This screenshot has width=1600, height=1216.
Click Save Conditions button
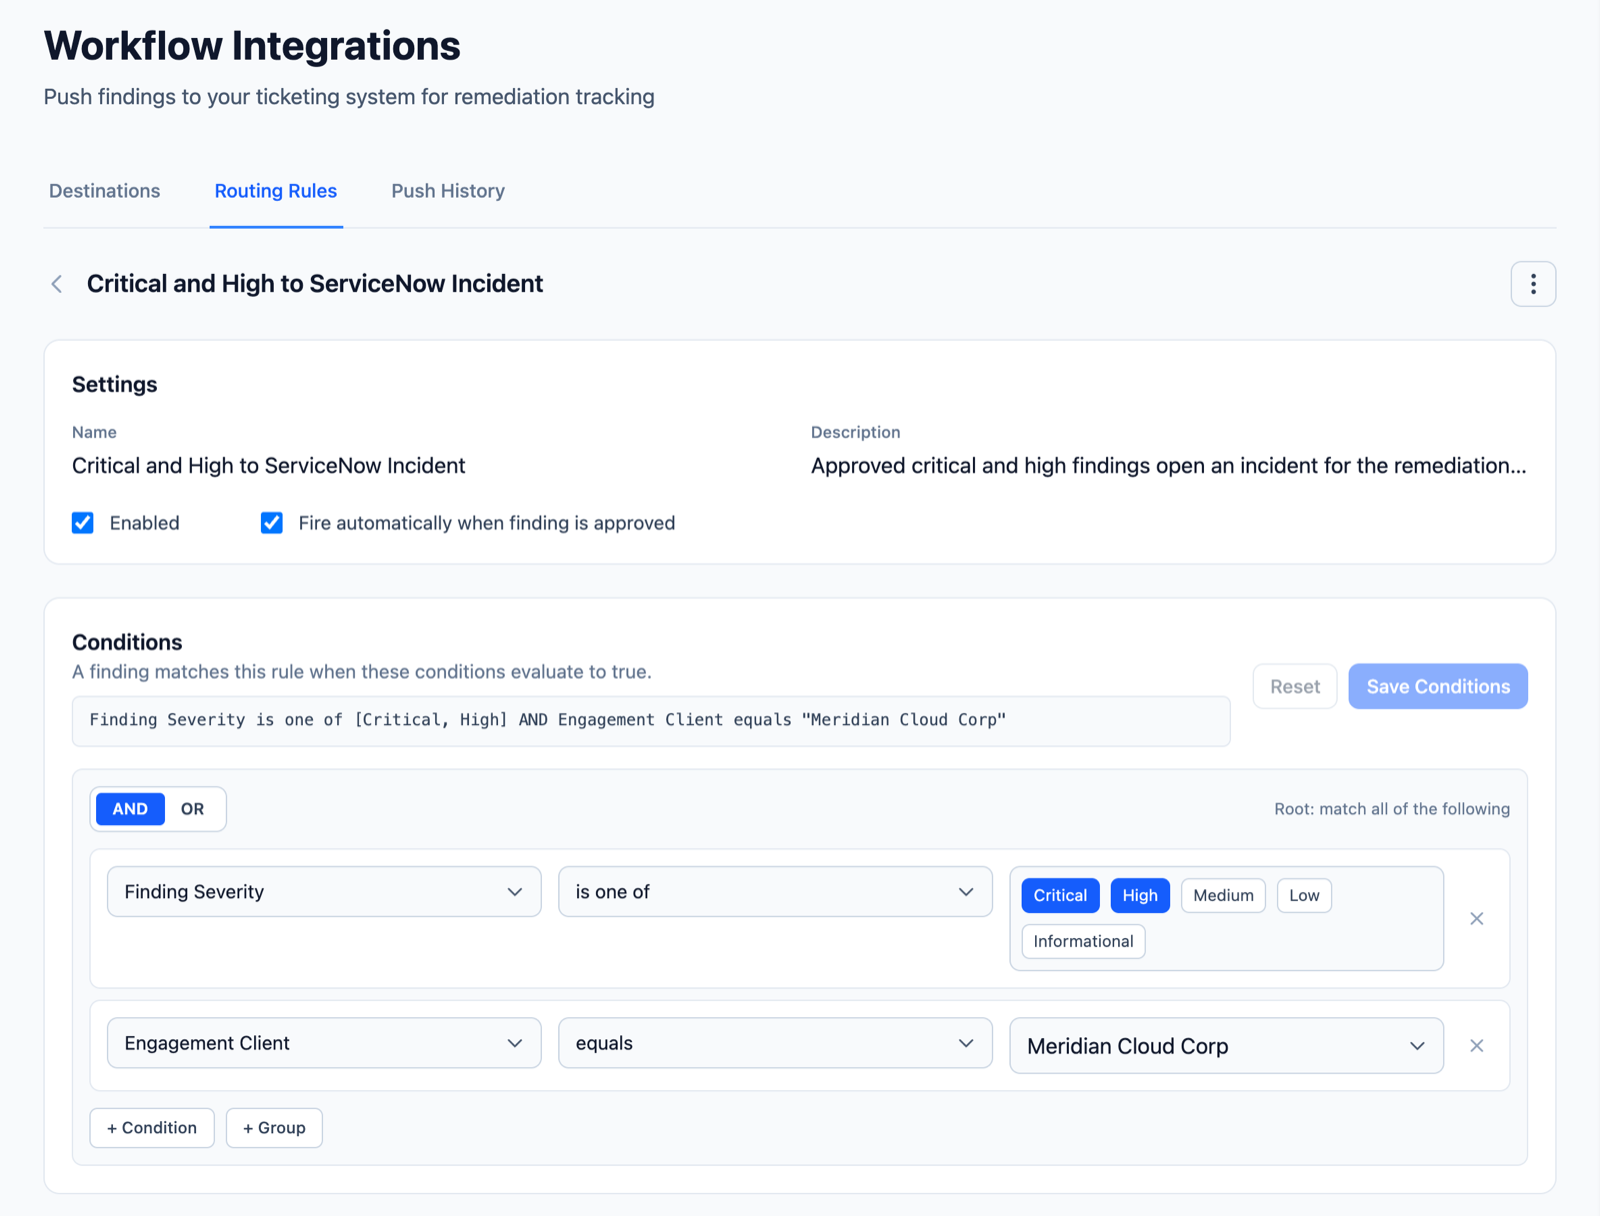pyautogui.click(x=1438, y=686)
